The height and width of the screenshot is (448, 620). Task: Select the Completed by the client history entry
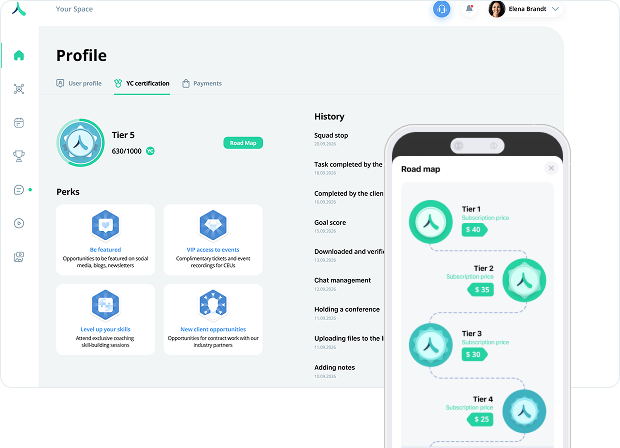tap(349, 197)
